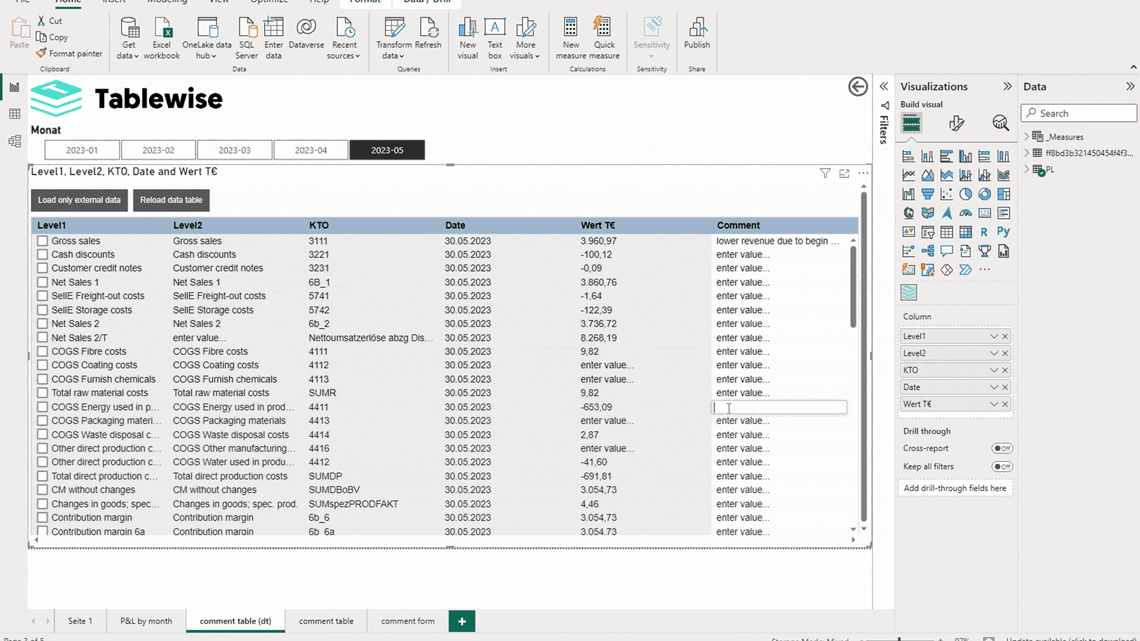The image size is (1140, 641).
Task: Open the Level1 field dropdown arrow
Action: (993, 337)
